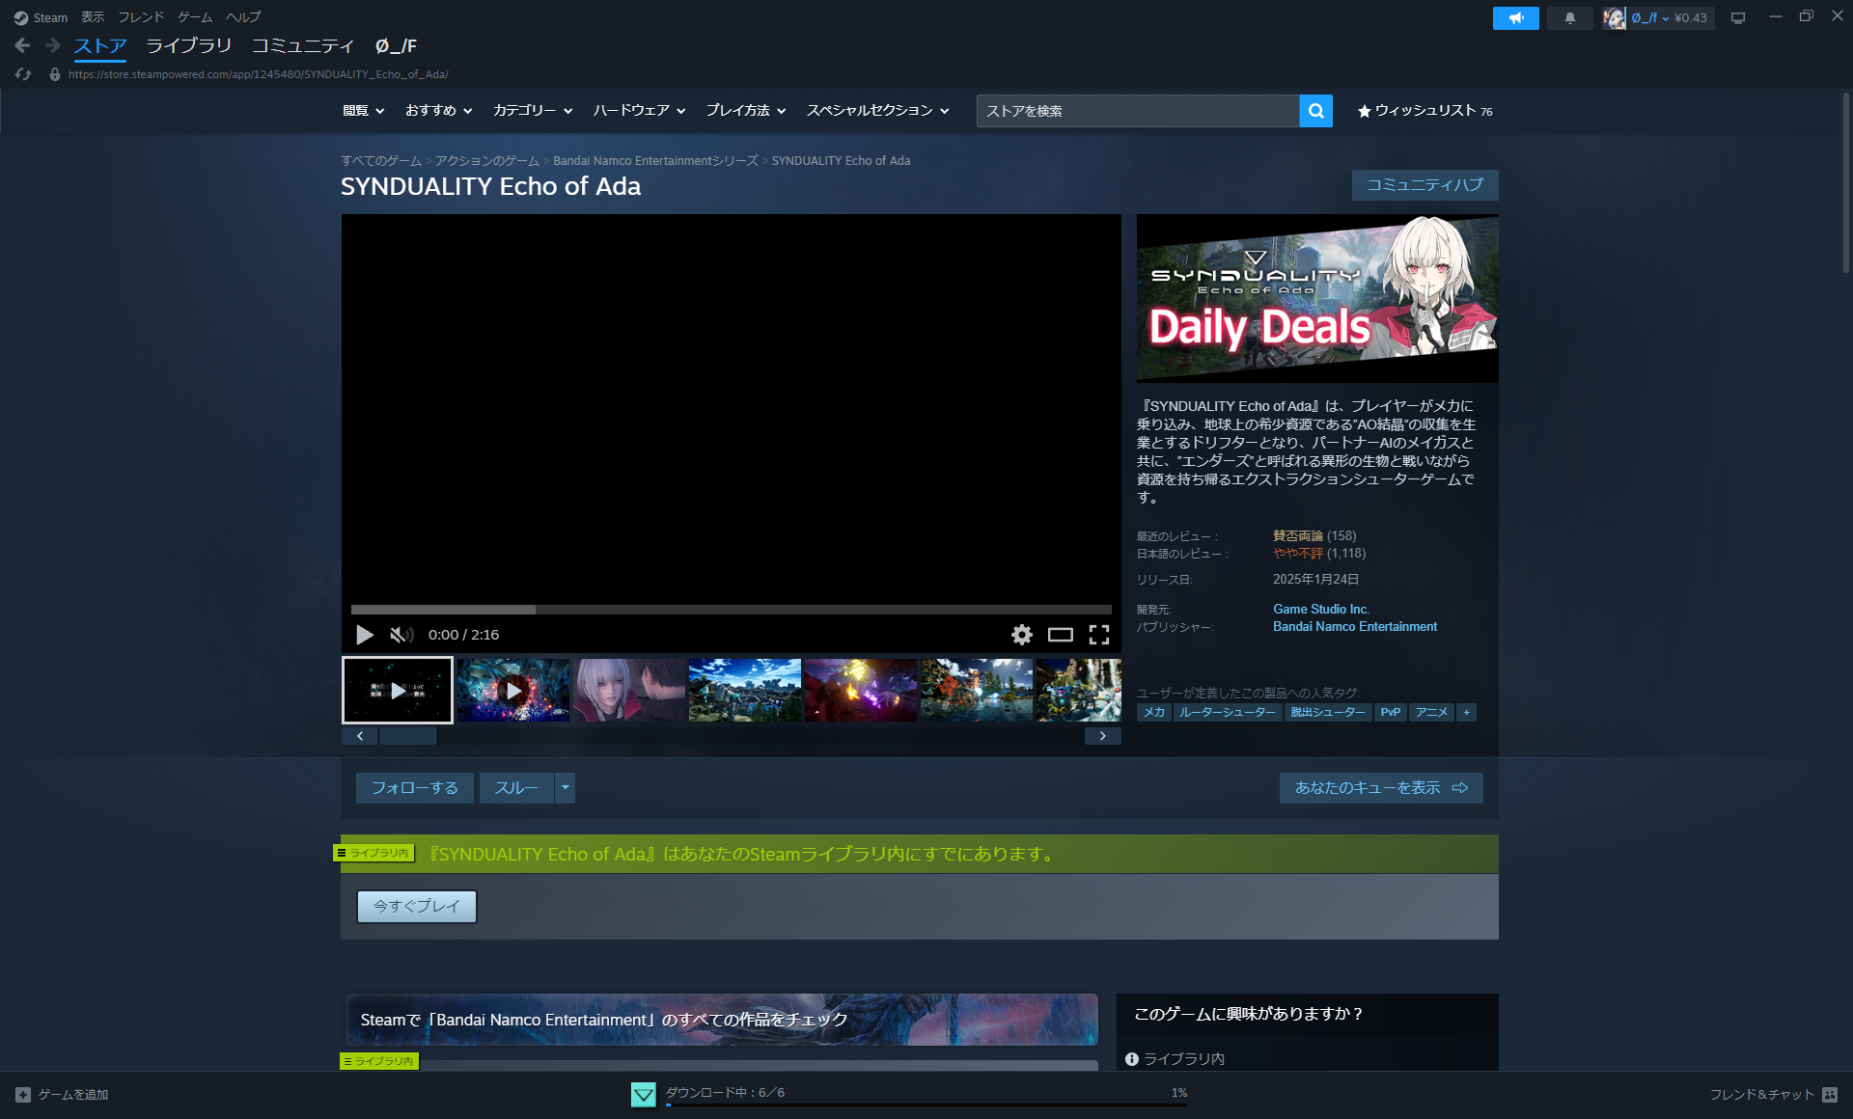This screenshot has height=1119, width=1853.
Task: Click the video seek progress bar
Action: pos(730,609)
